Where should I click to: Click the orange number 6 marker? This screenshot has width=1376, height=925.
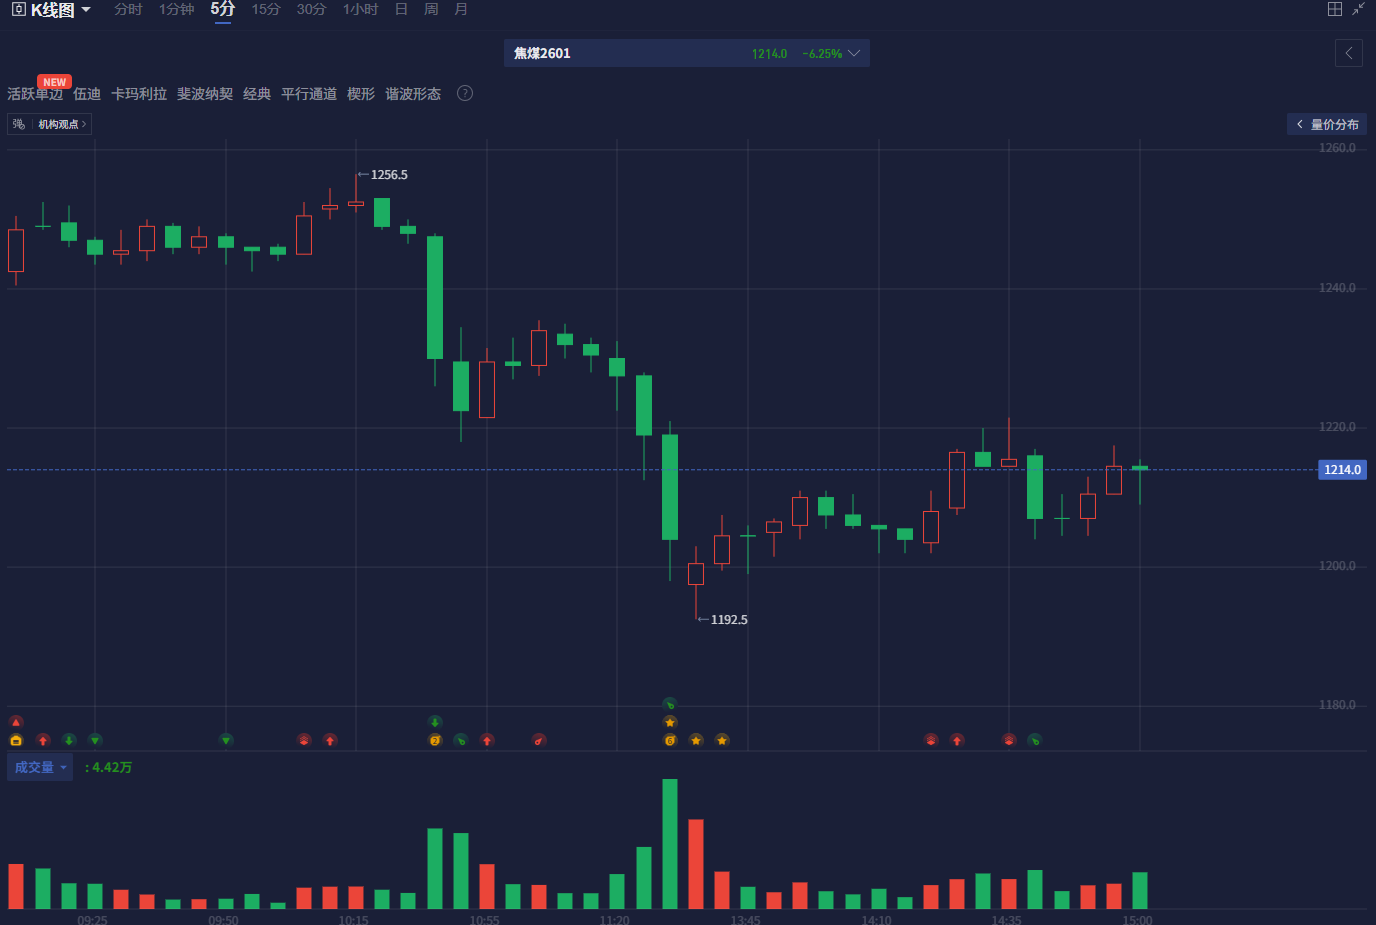point(670,740)
